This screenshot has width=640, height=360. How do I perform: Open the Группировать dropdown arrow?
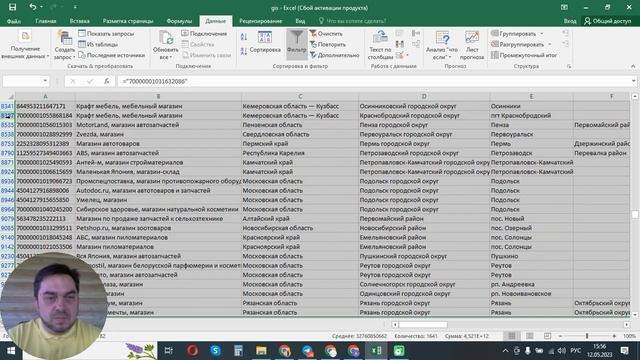542,33
